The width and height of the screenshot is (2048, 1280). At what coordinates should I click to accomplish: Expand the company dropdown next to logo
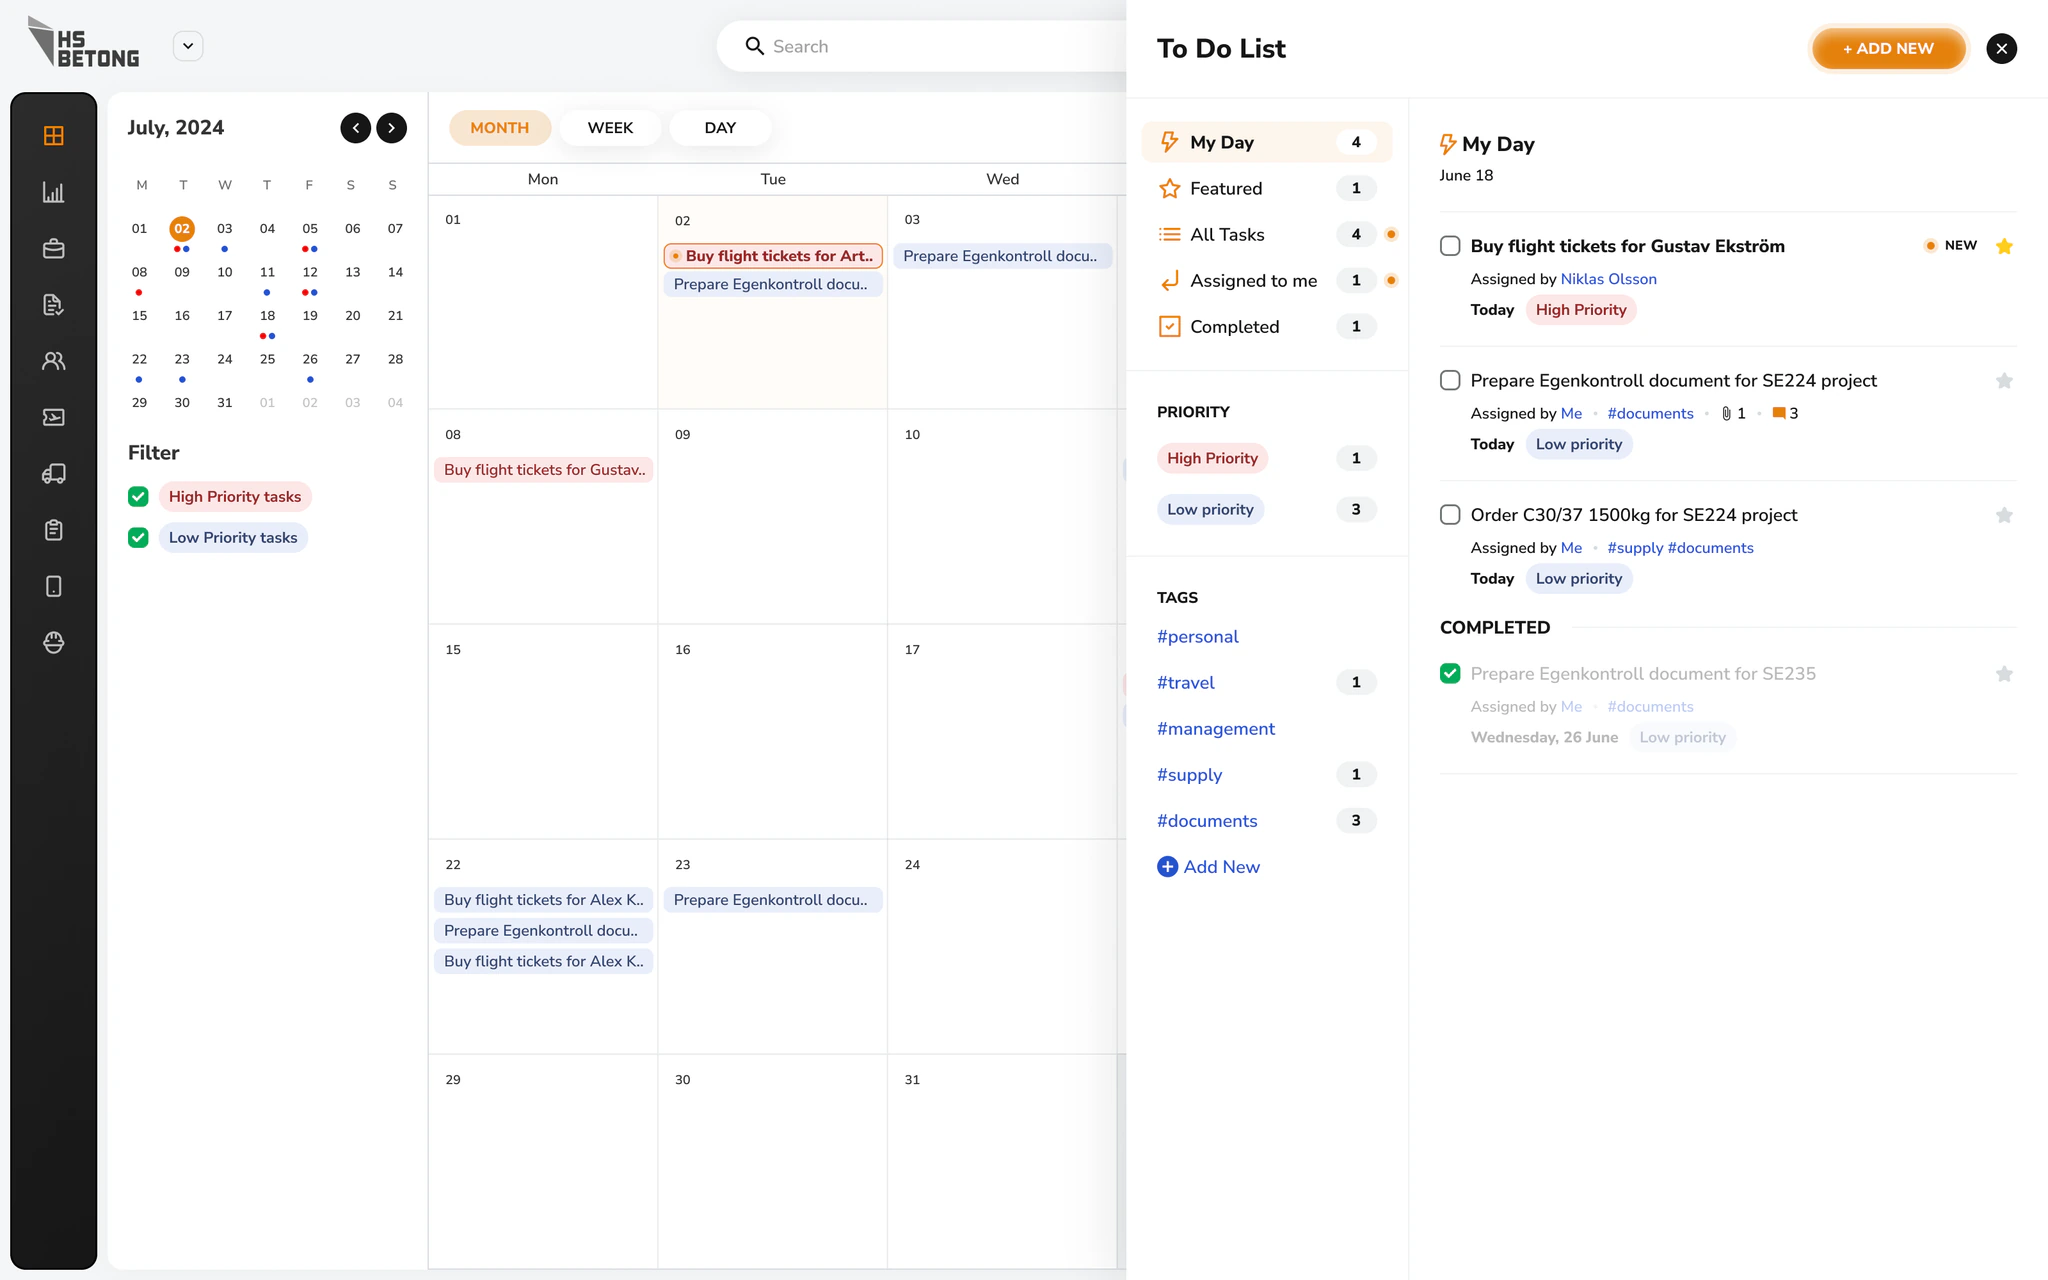(188, 46)
